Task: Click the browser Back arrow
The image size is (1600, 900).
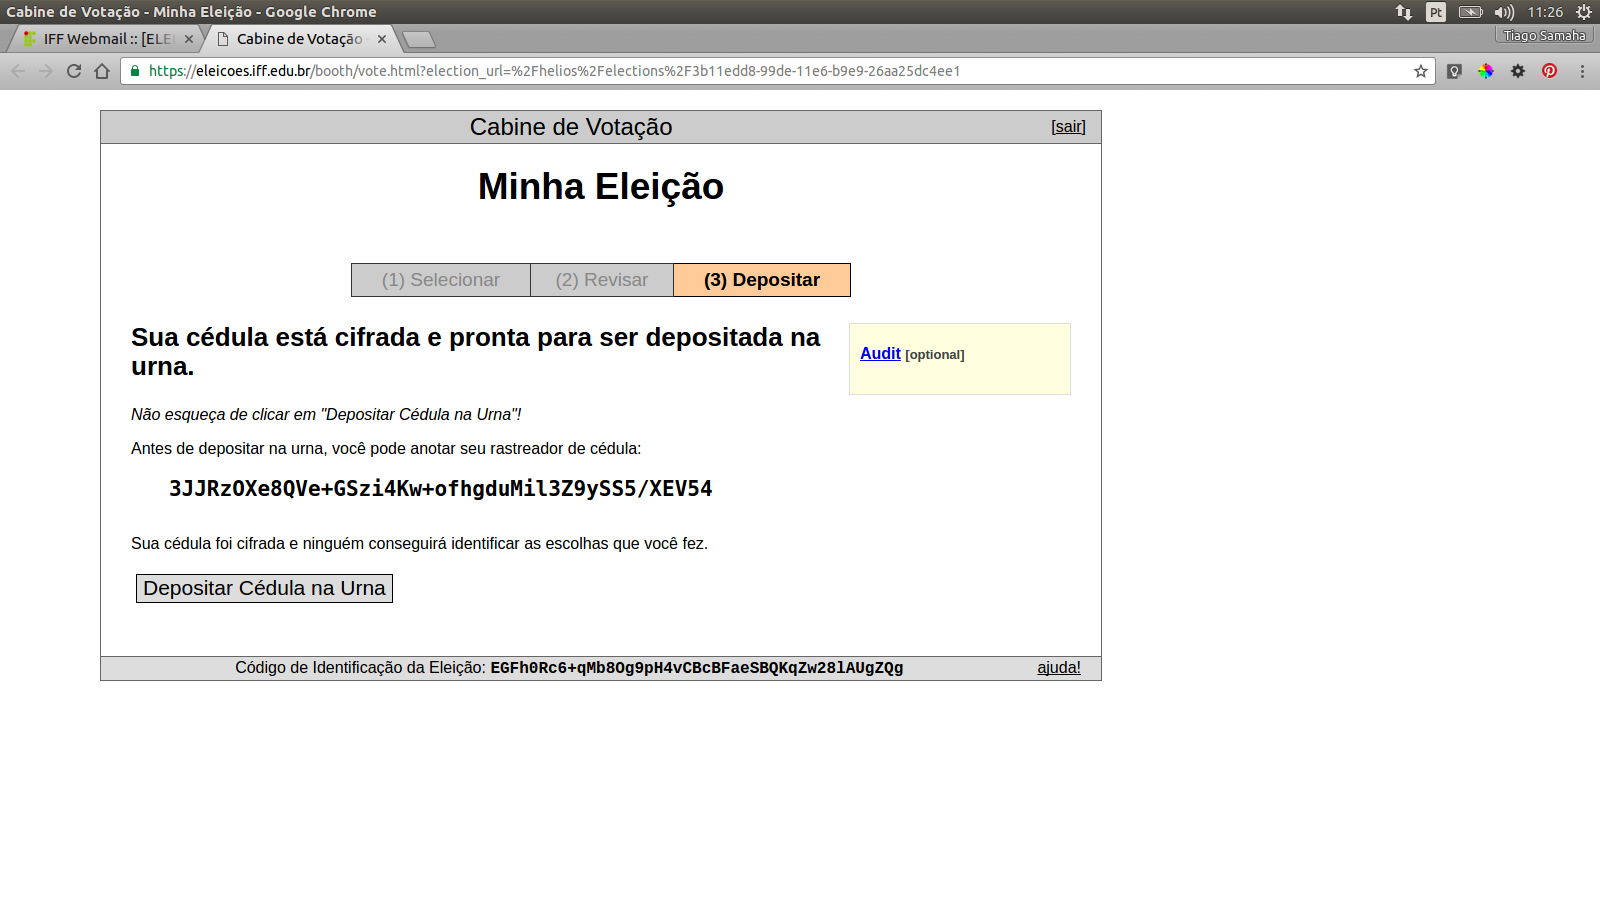Action: click(x=18, y=71)
